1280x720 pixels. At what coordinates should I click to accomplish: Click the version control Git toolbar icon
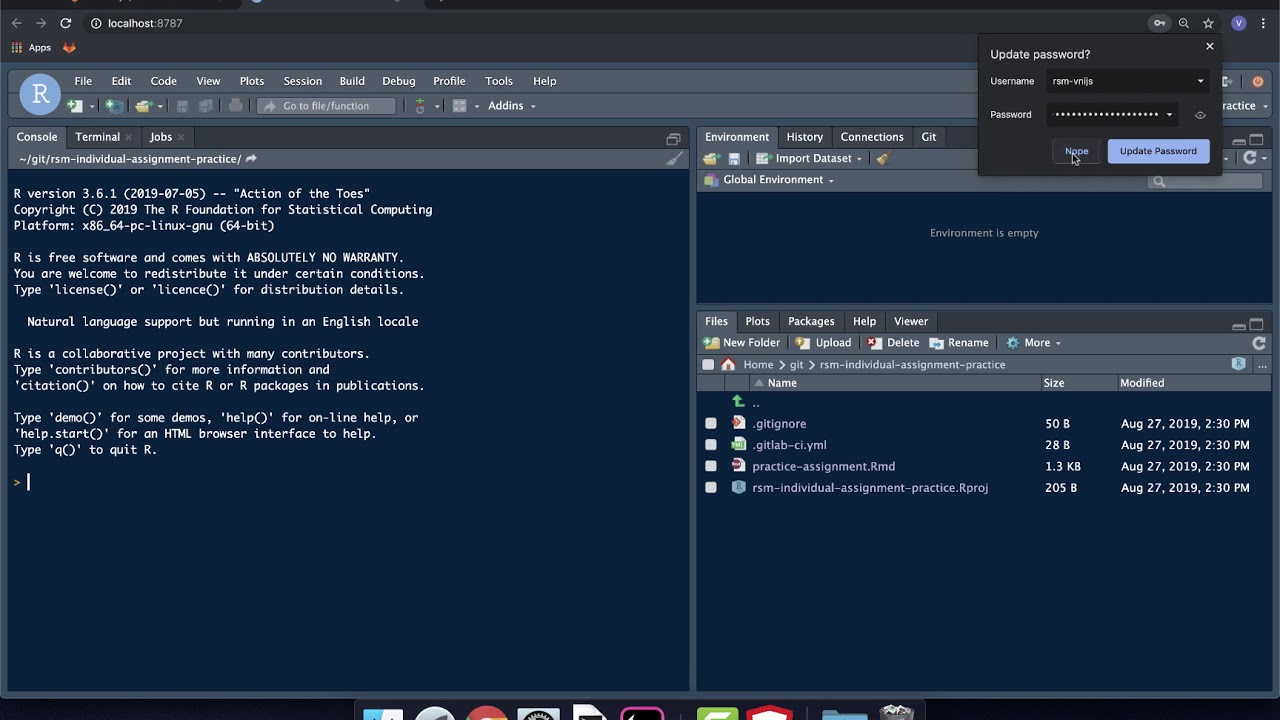(x=420, y=106)
